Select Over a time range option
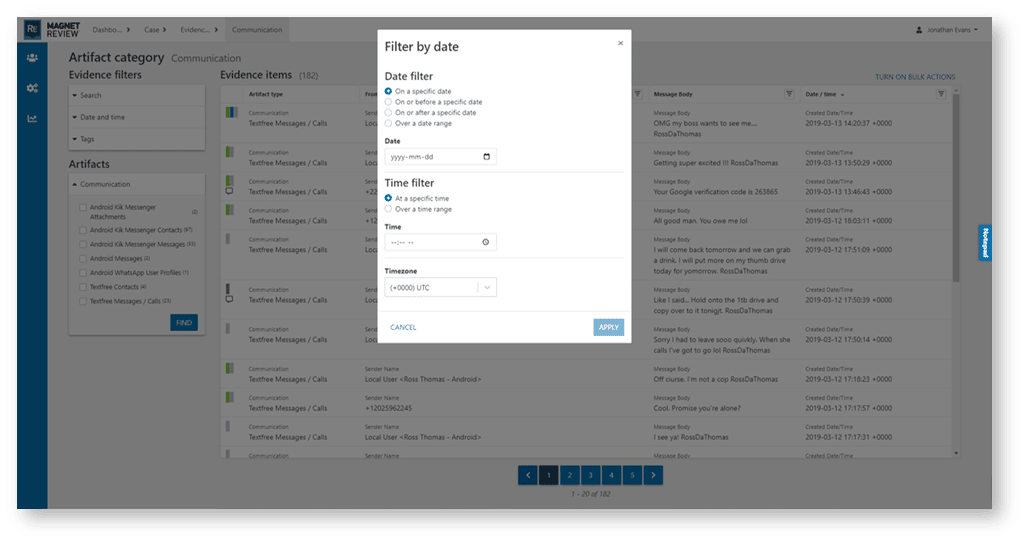This screenshot has height=543, width=1026. click(x=388, y=209)
